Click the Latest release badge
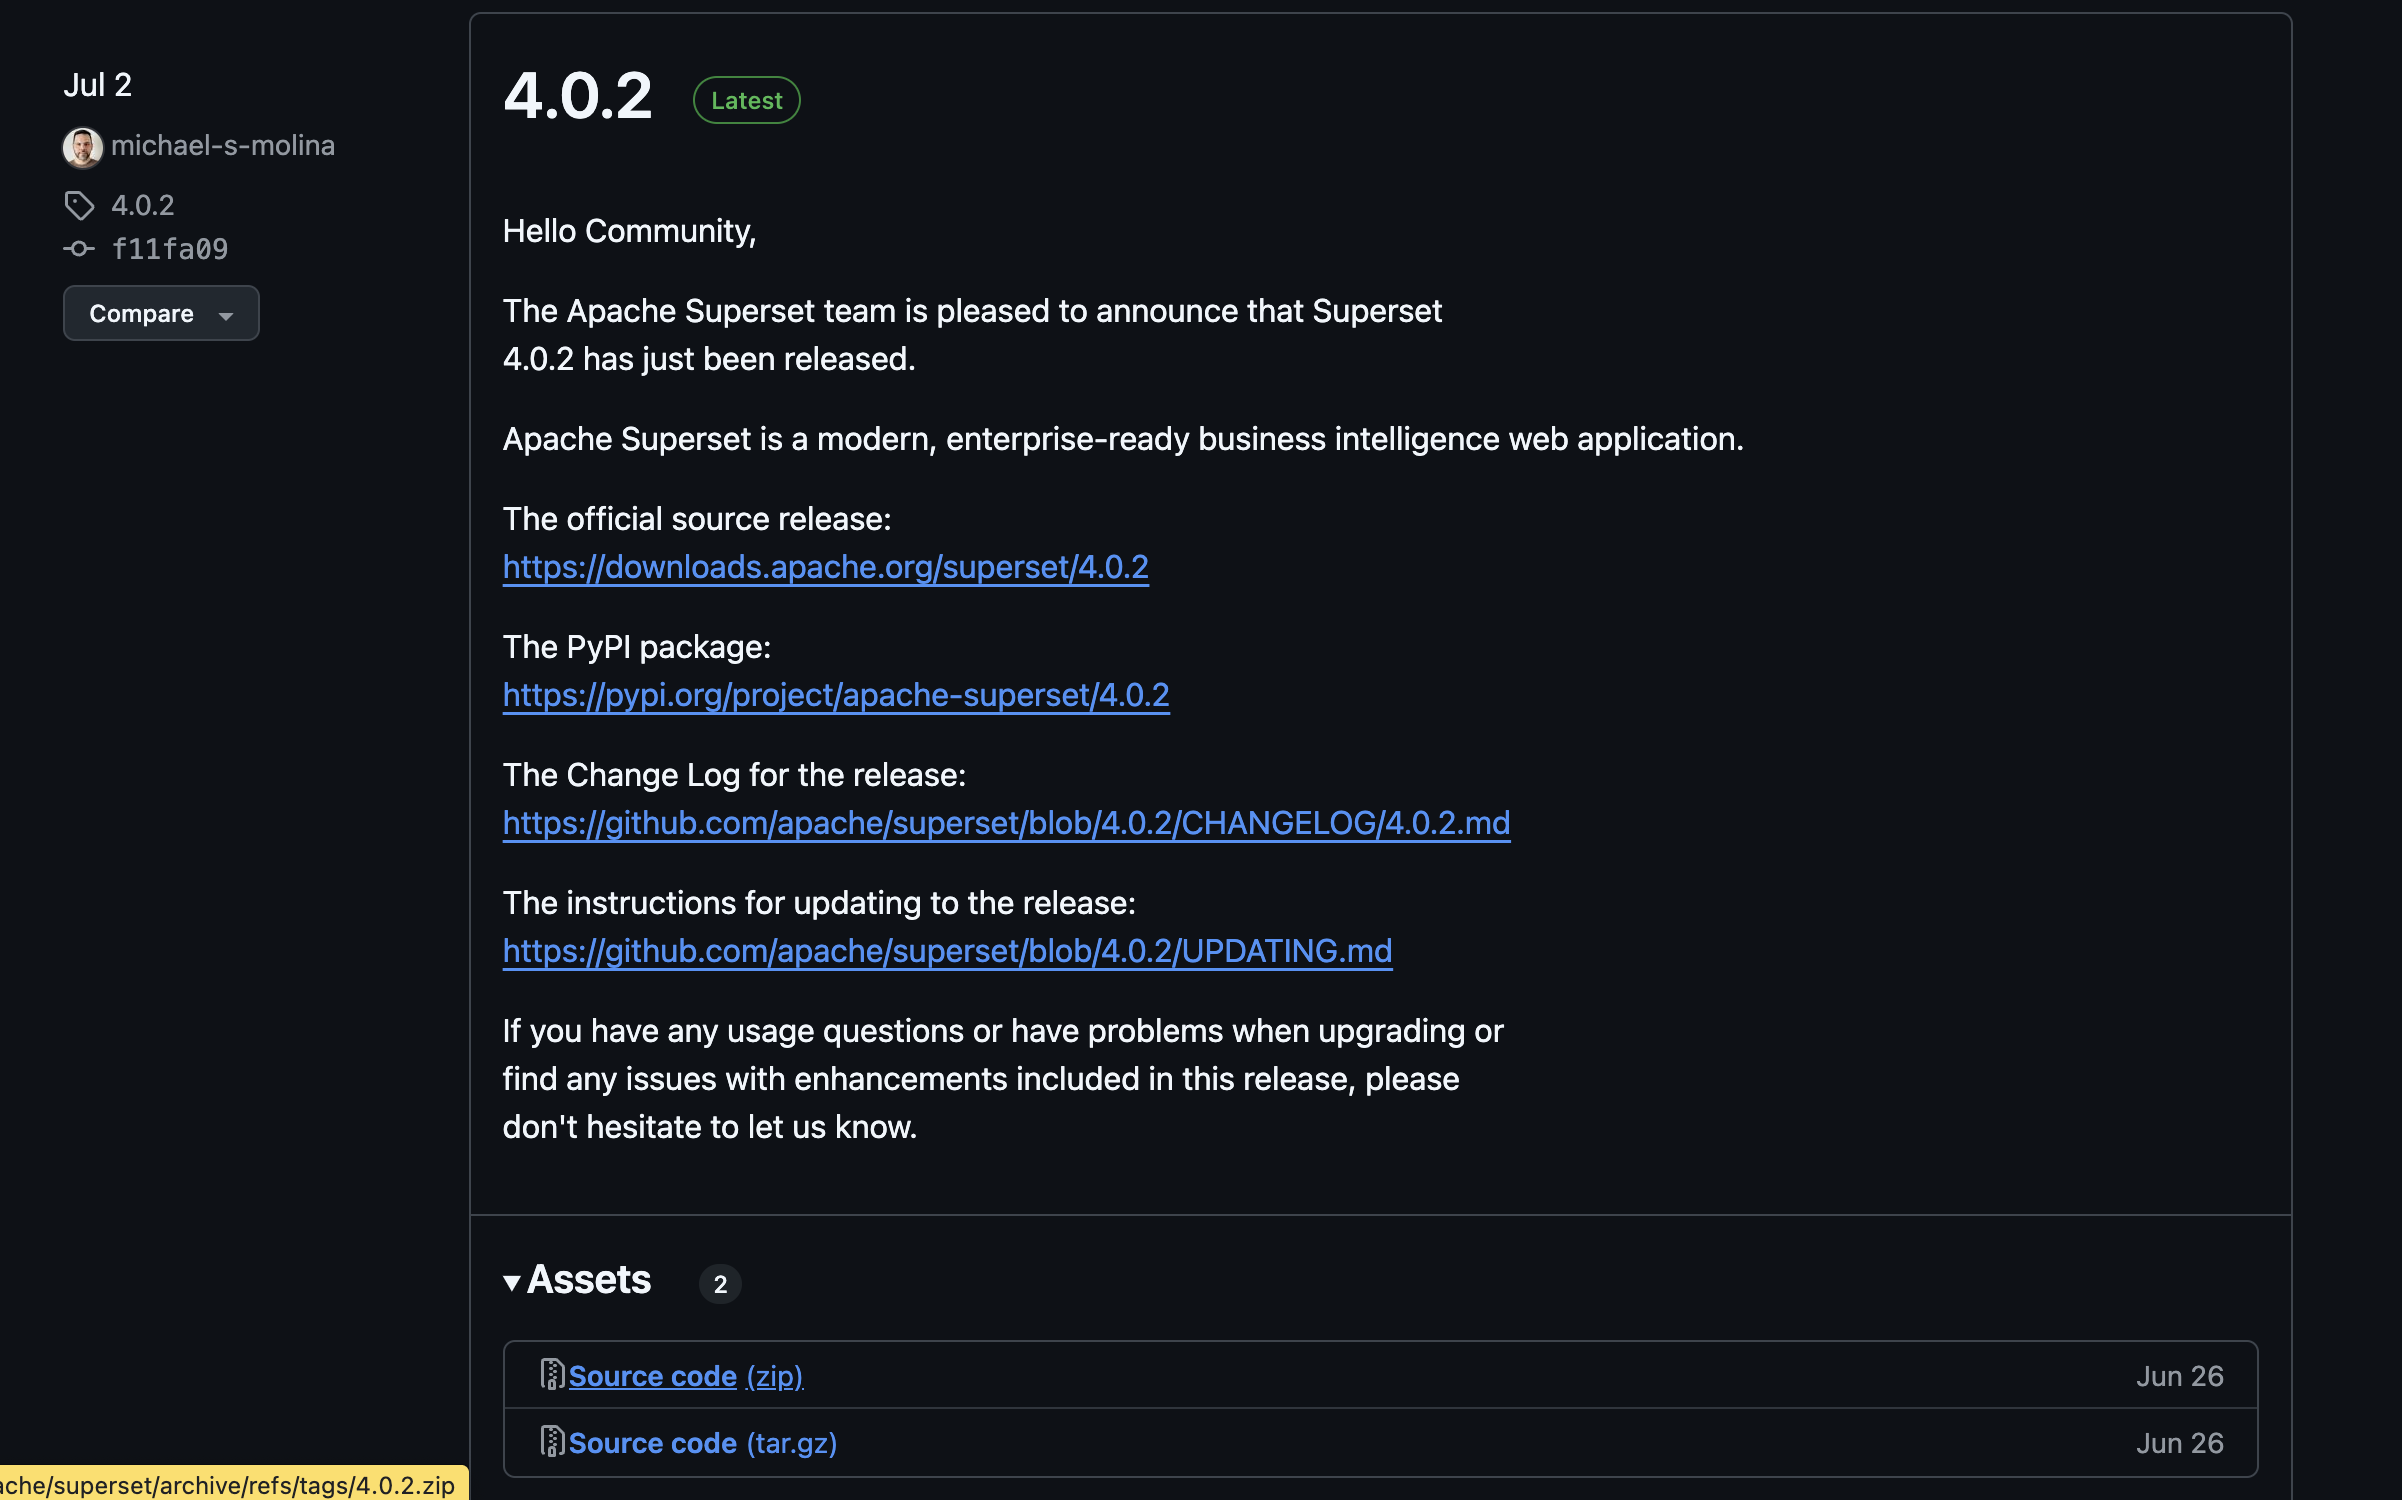This screenshot has height=1500, width=2402. click(x=746, y=99)
